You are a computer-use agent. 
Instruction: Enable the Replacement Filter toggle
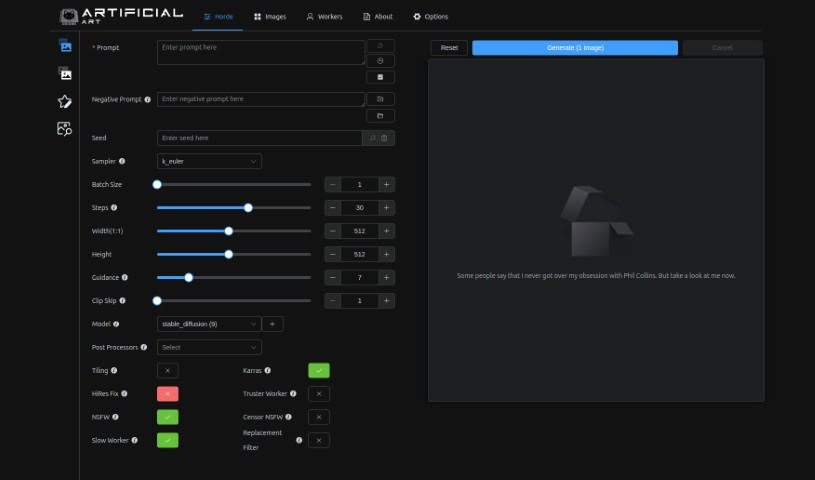tap(319, 440)
